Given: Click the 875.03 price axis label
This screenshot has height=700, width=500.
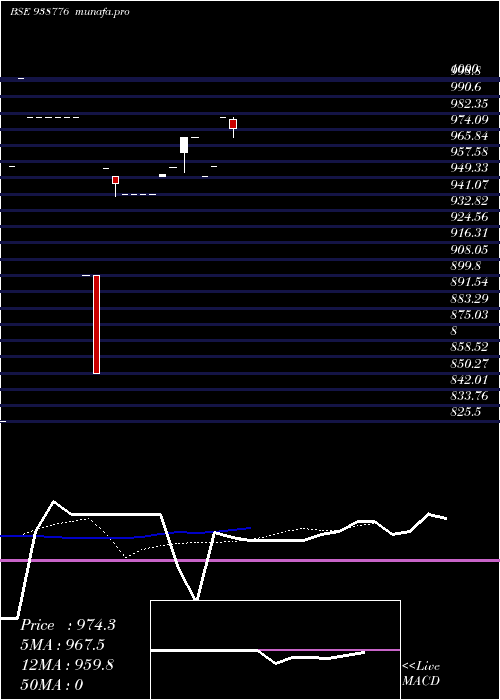Looking at the screenshot, I should point(469,314).
